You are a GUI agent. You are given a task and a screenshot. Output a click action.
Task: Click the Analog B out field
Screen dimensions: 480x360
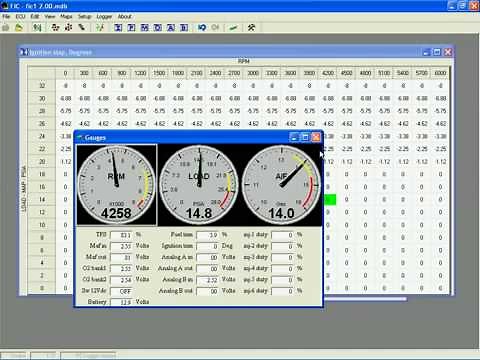[x=208, y=291]
